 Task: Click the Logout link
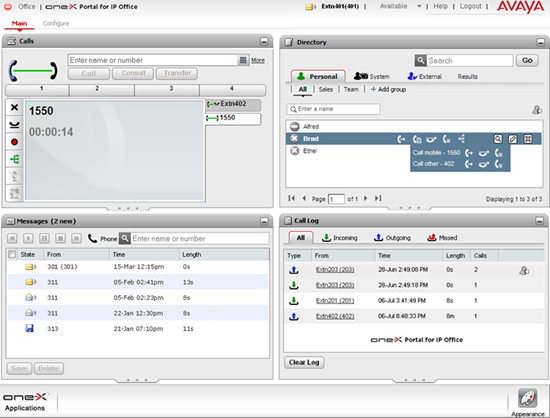[x=470, y=6]
